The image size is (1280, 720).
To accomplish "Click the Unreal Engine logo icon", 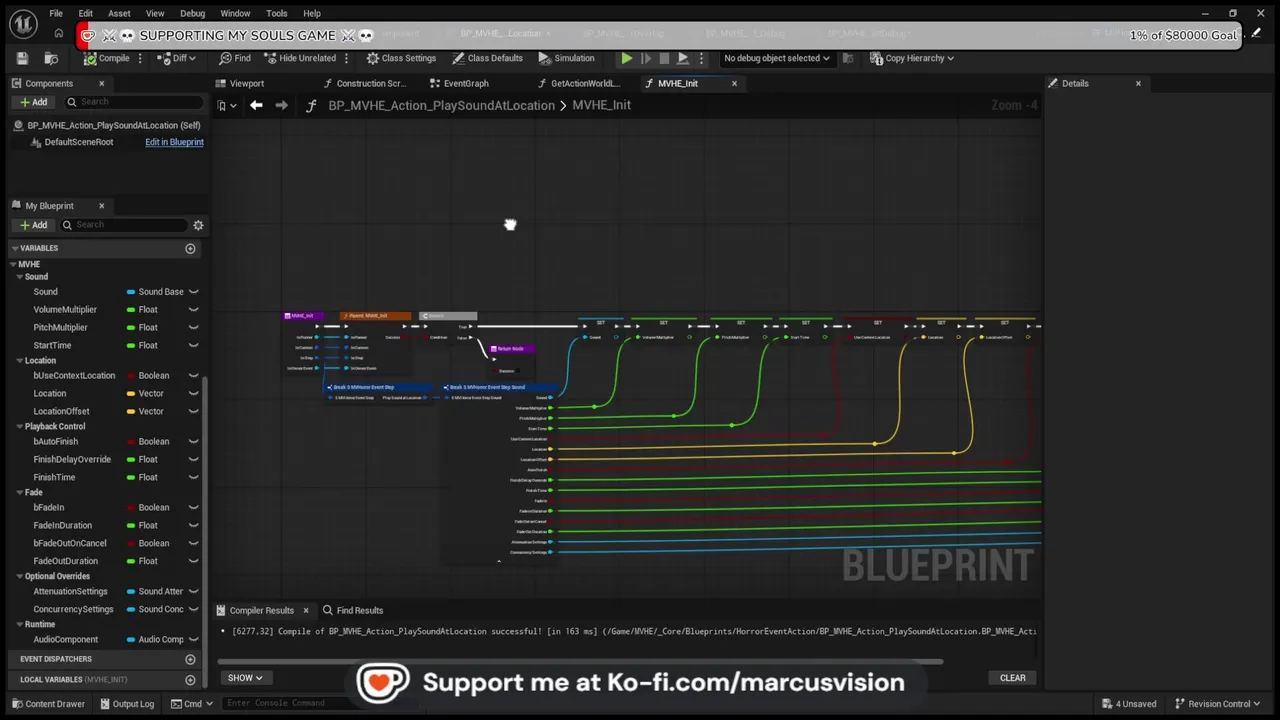I will pyautogui.click(x=23, y=24).
